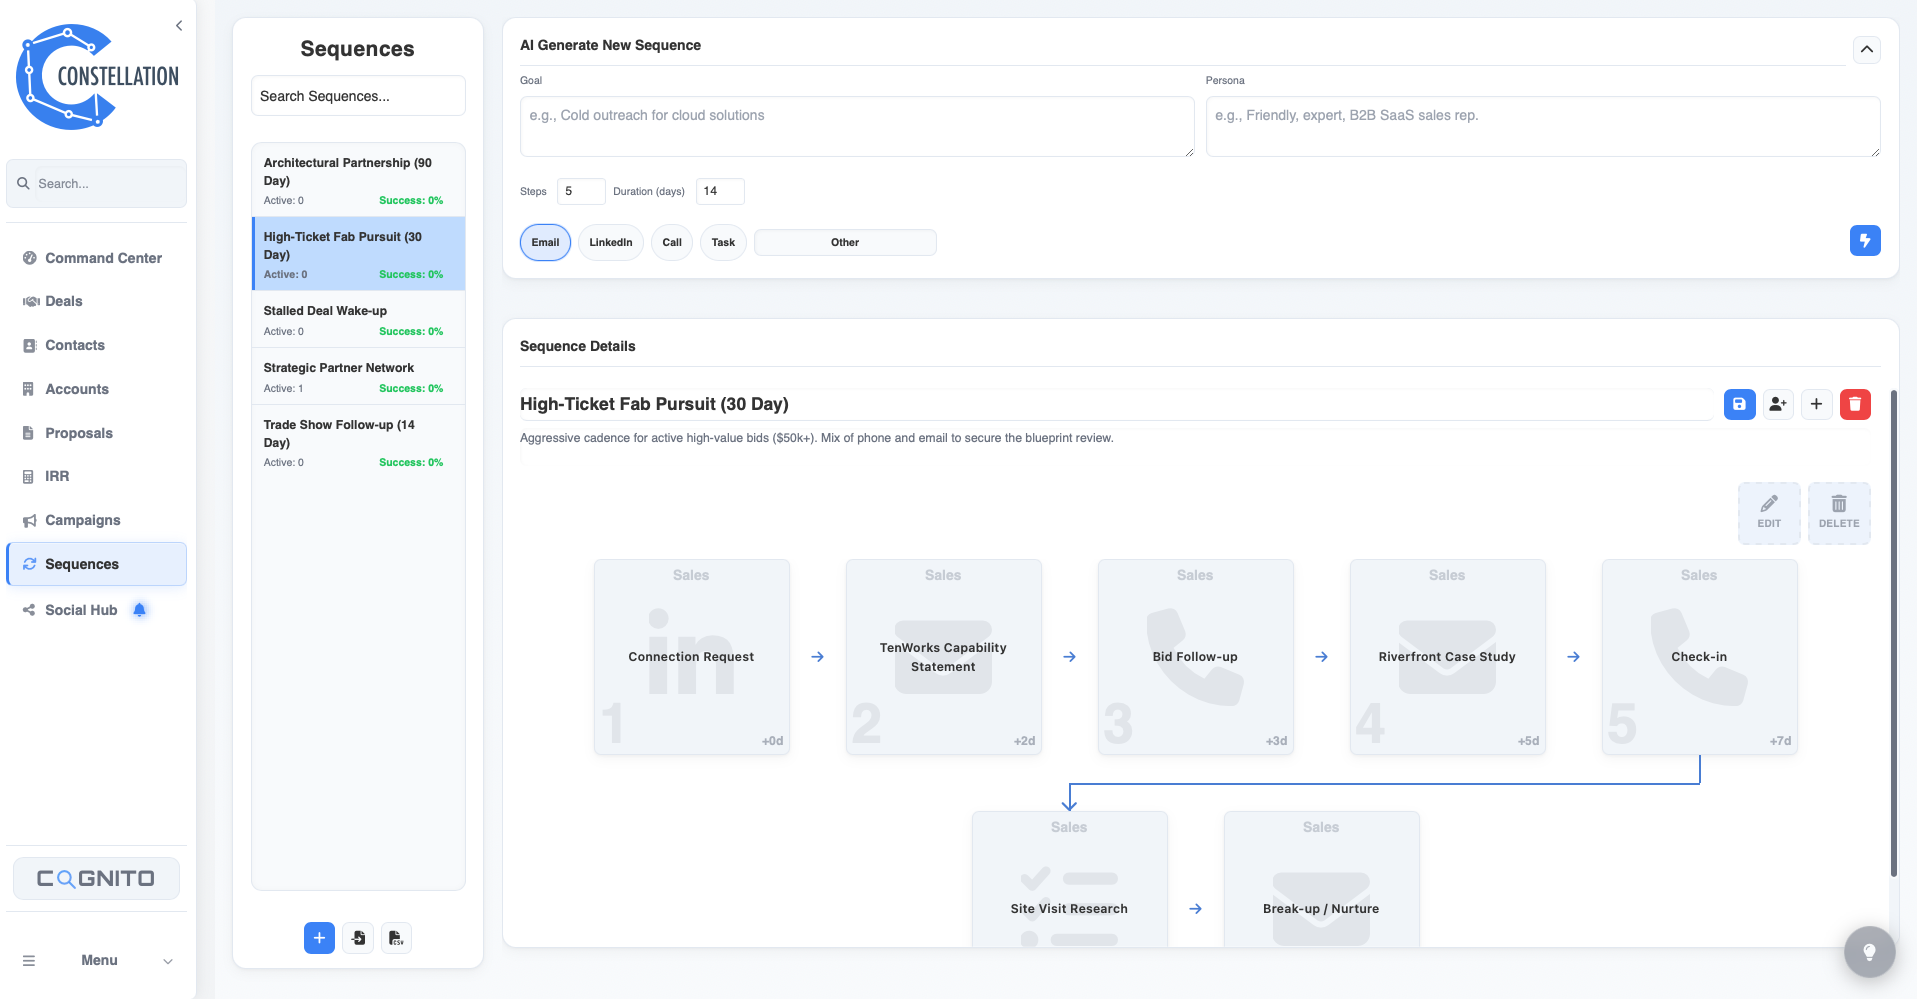1917x999 pixels.
Task: Add a new step with the plus icon
Action: pos(1817,404)
